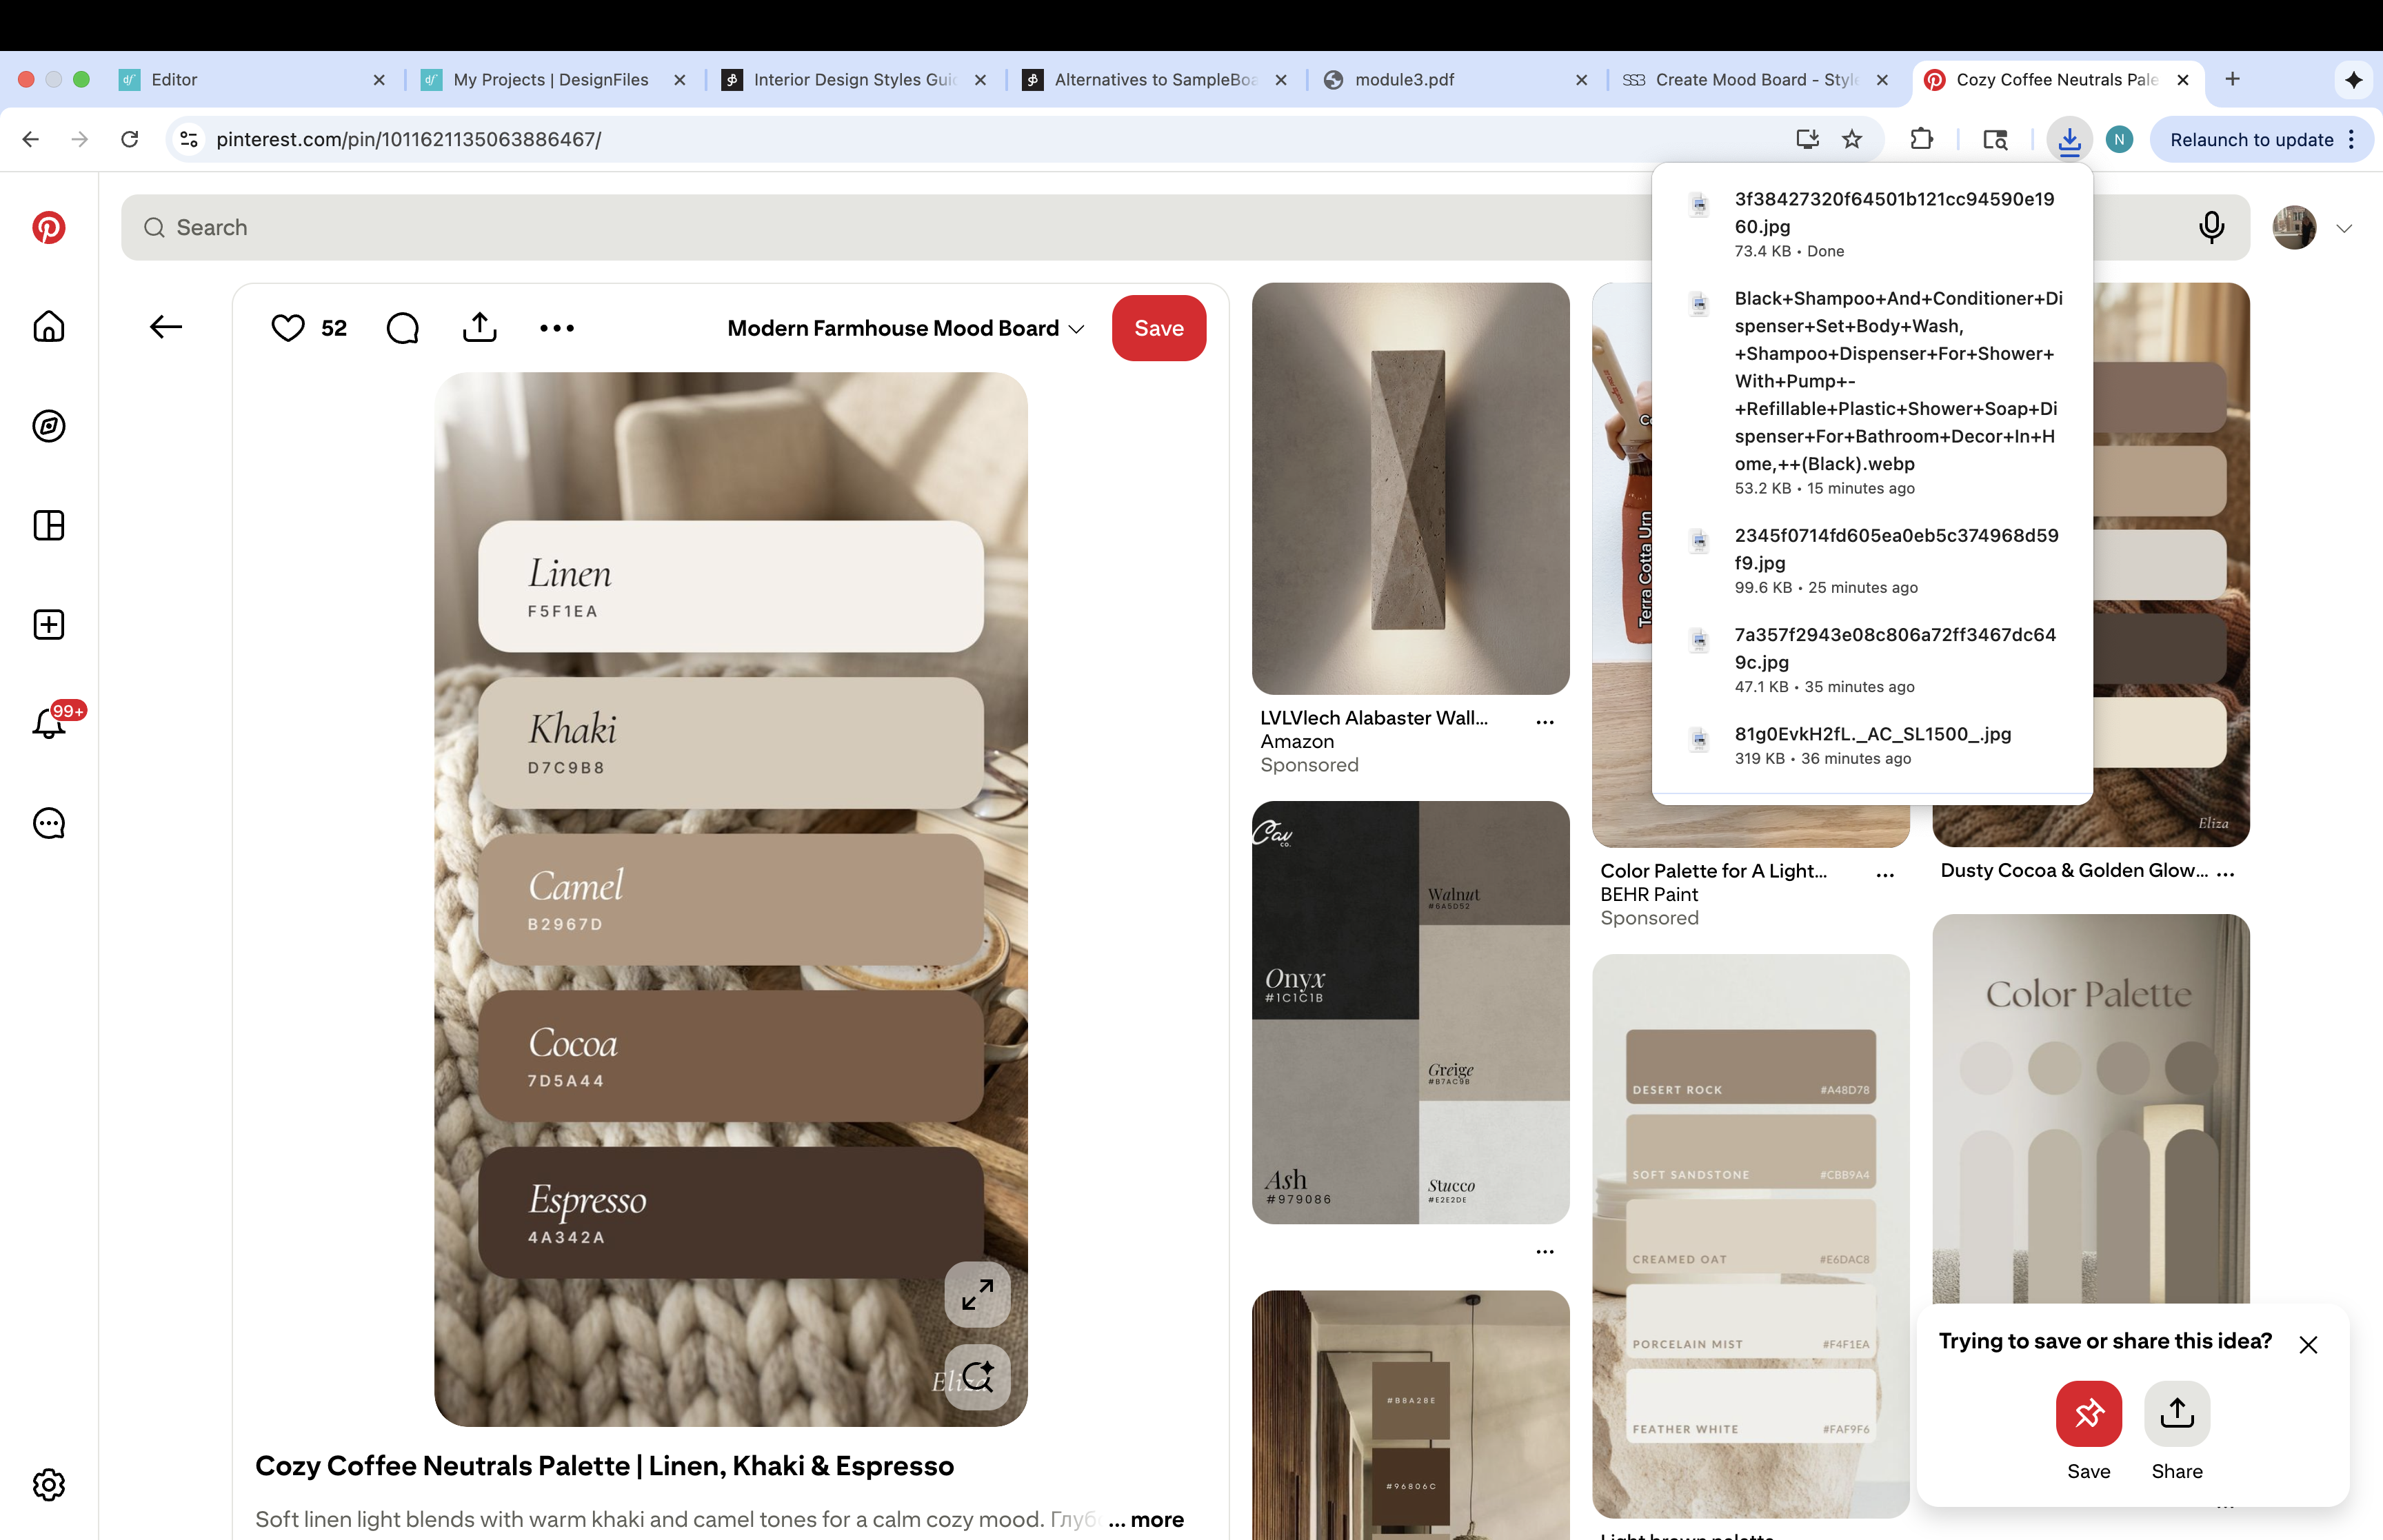Viewport: 2383px width, 1540px height.
Task: Expand the account chevron next to the profile picture
Action: pos(2344,229)
